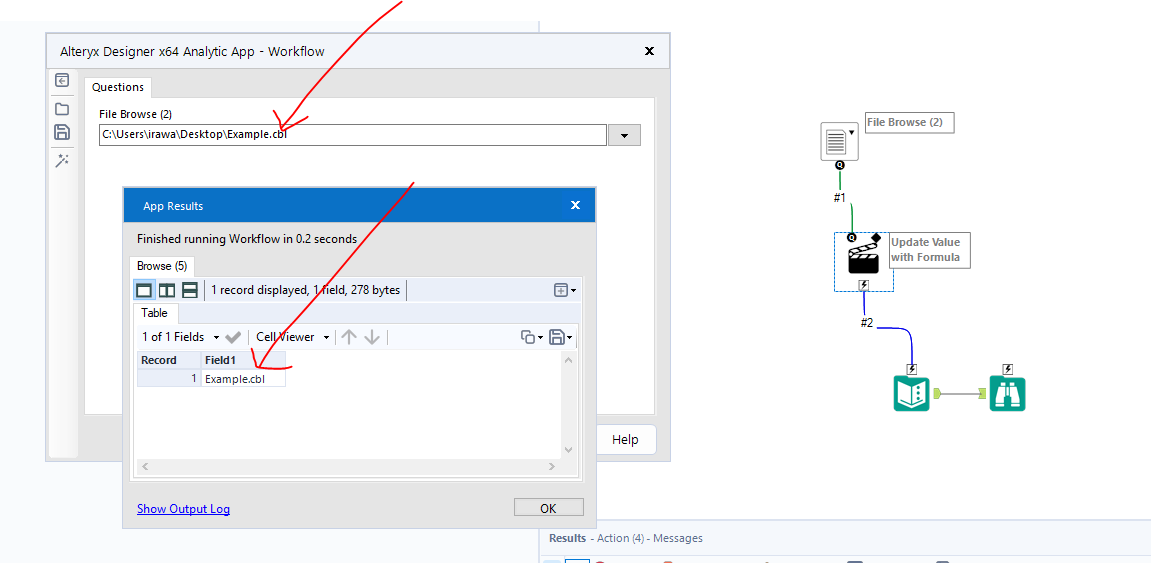This screenshot has height=563, width=1151.
Task: Click the #1 connection label
Action: click(840, 197)
